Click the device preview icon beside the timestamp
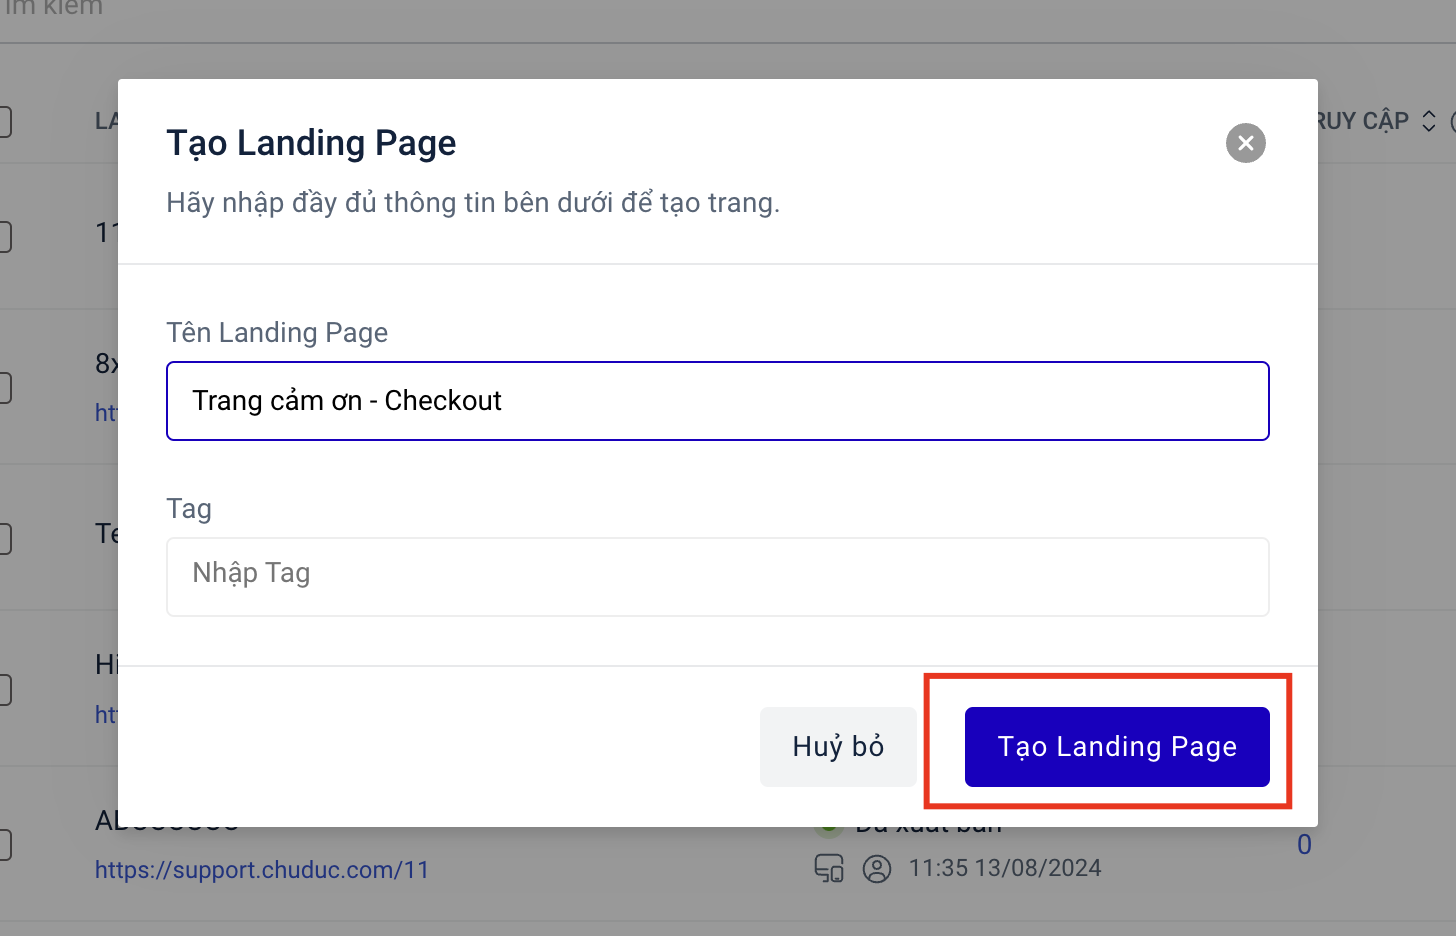Screen dimensions: 1456x936 (x=829, y=868)
